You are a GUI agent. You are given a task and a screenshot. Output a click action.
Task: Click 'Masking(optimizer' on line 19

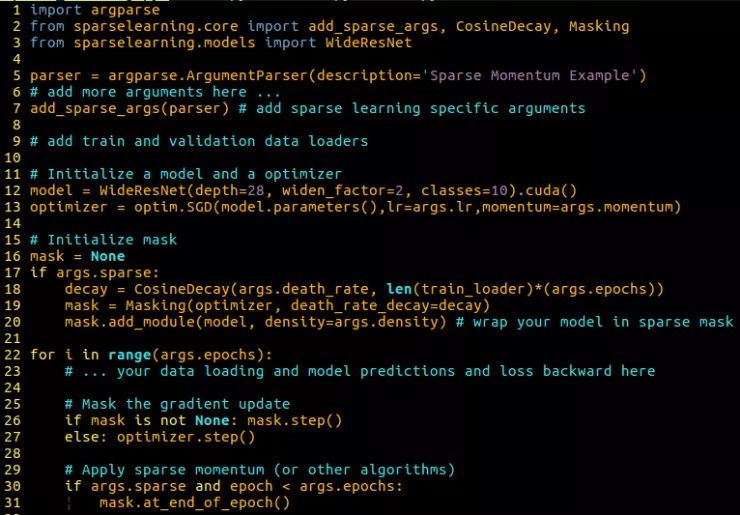coord(199,305)
